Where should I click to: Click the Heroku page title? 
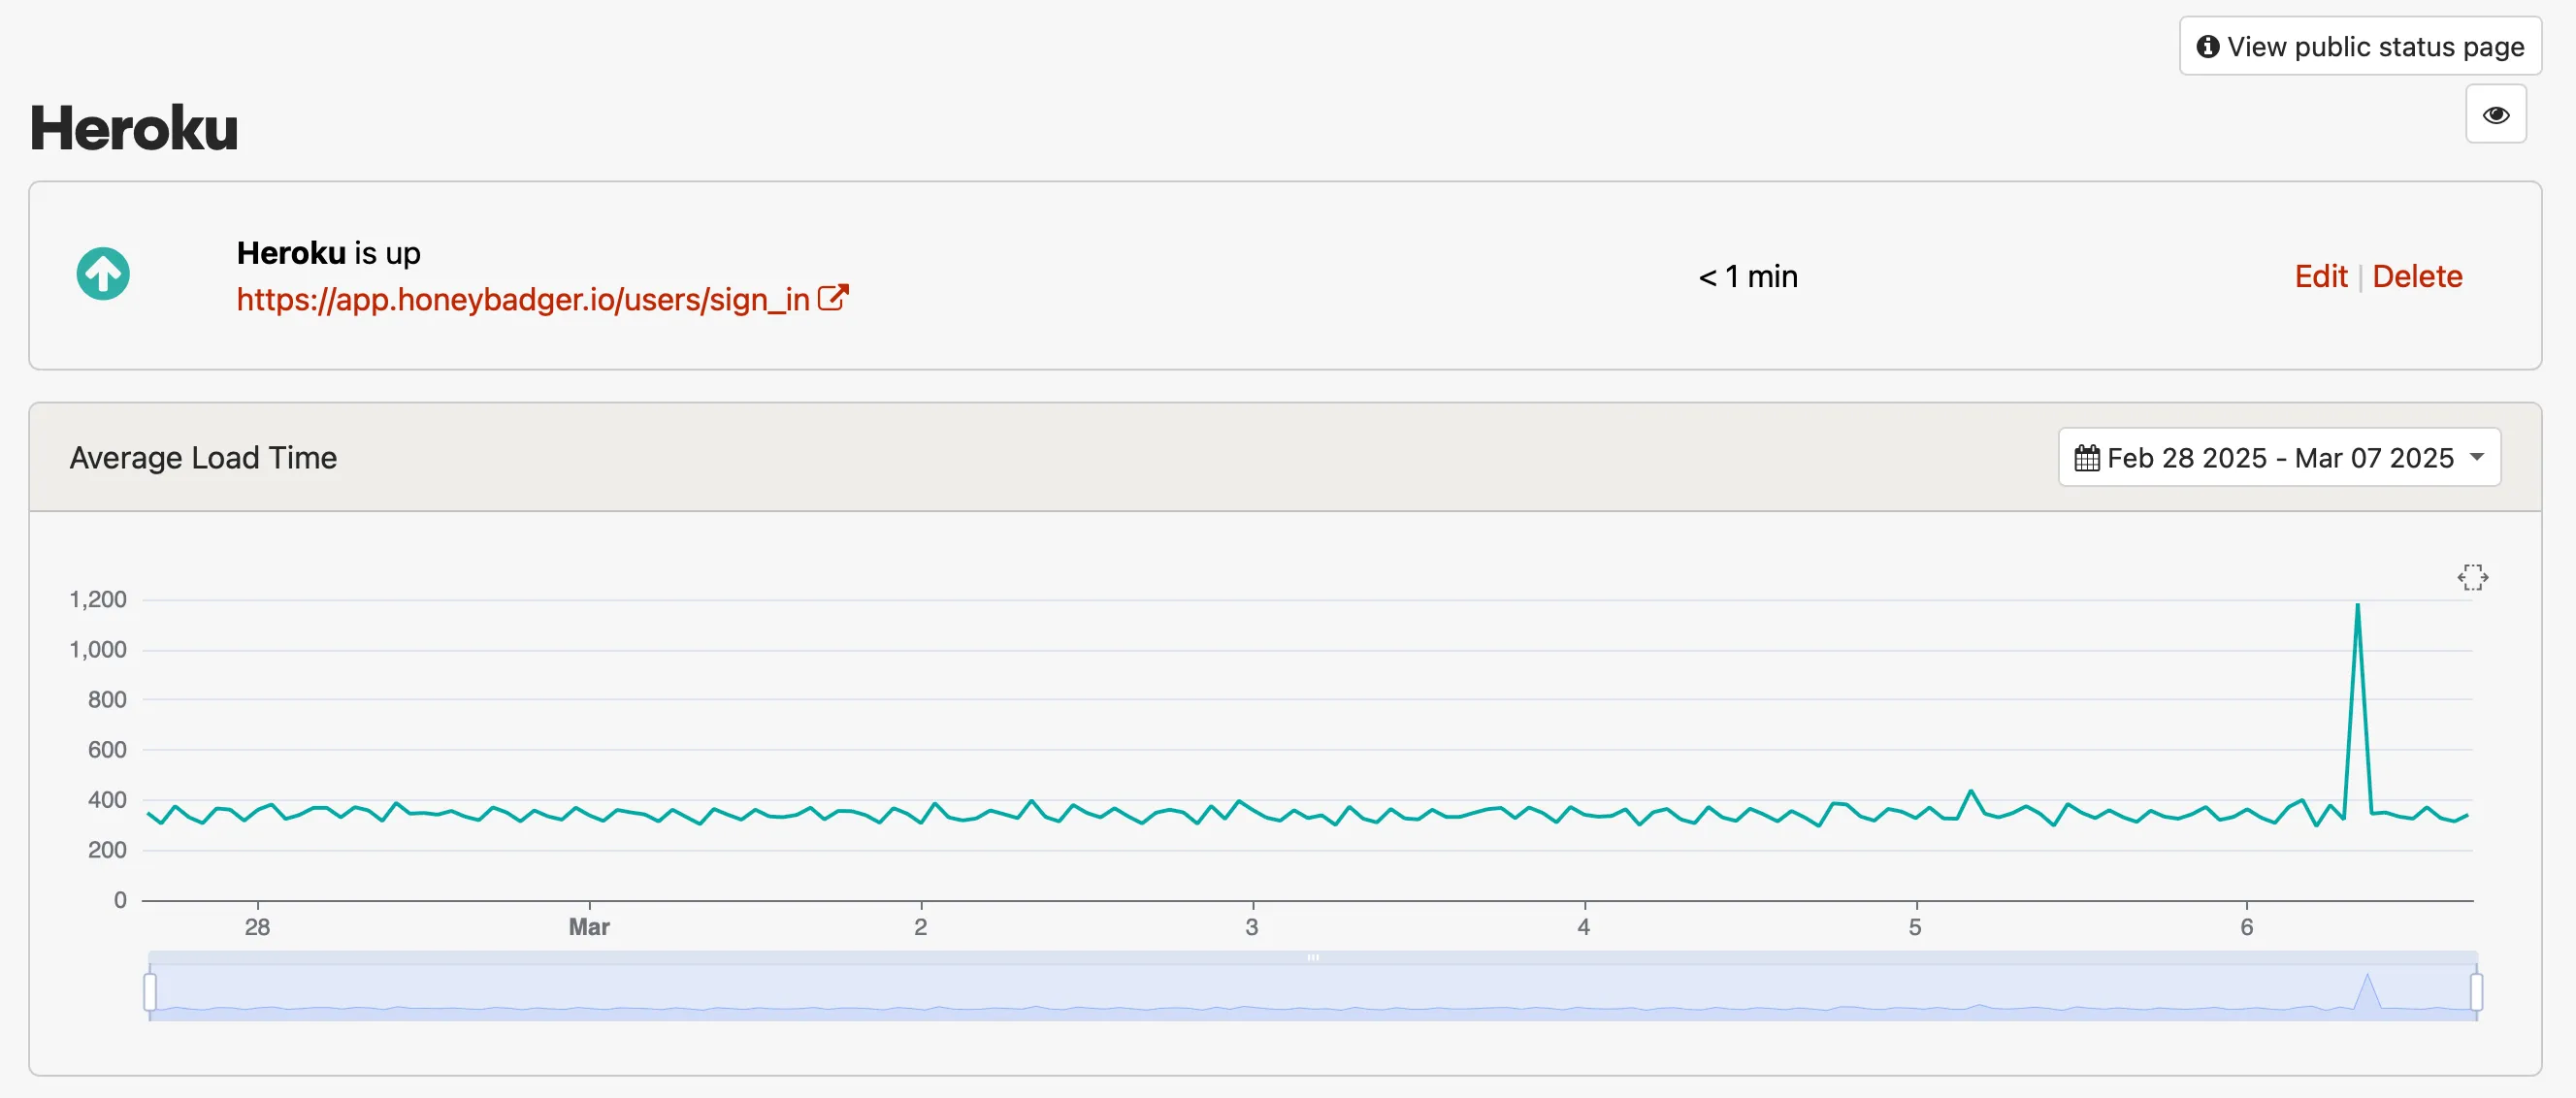coord(134,126)
